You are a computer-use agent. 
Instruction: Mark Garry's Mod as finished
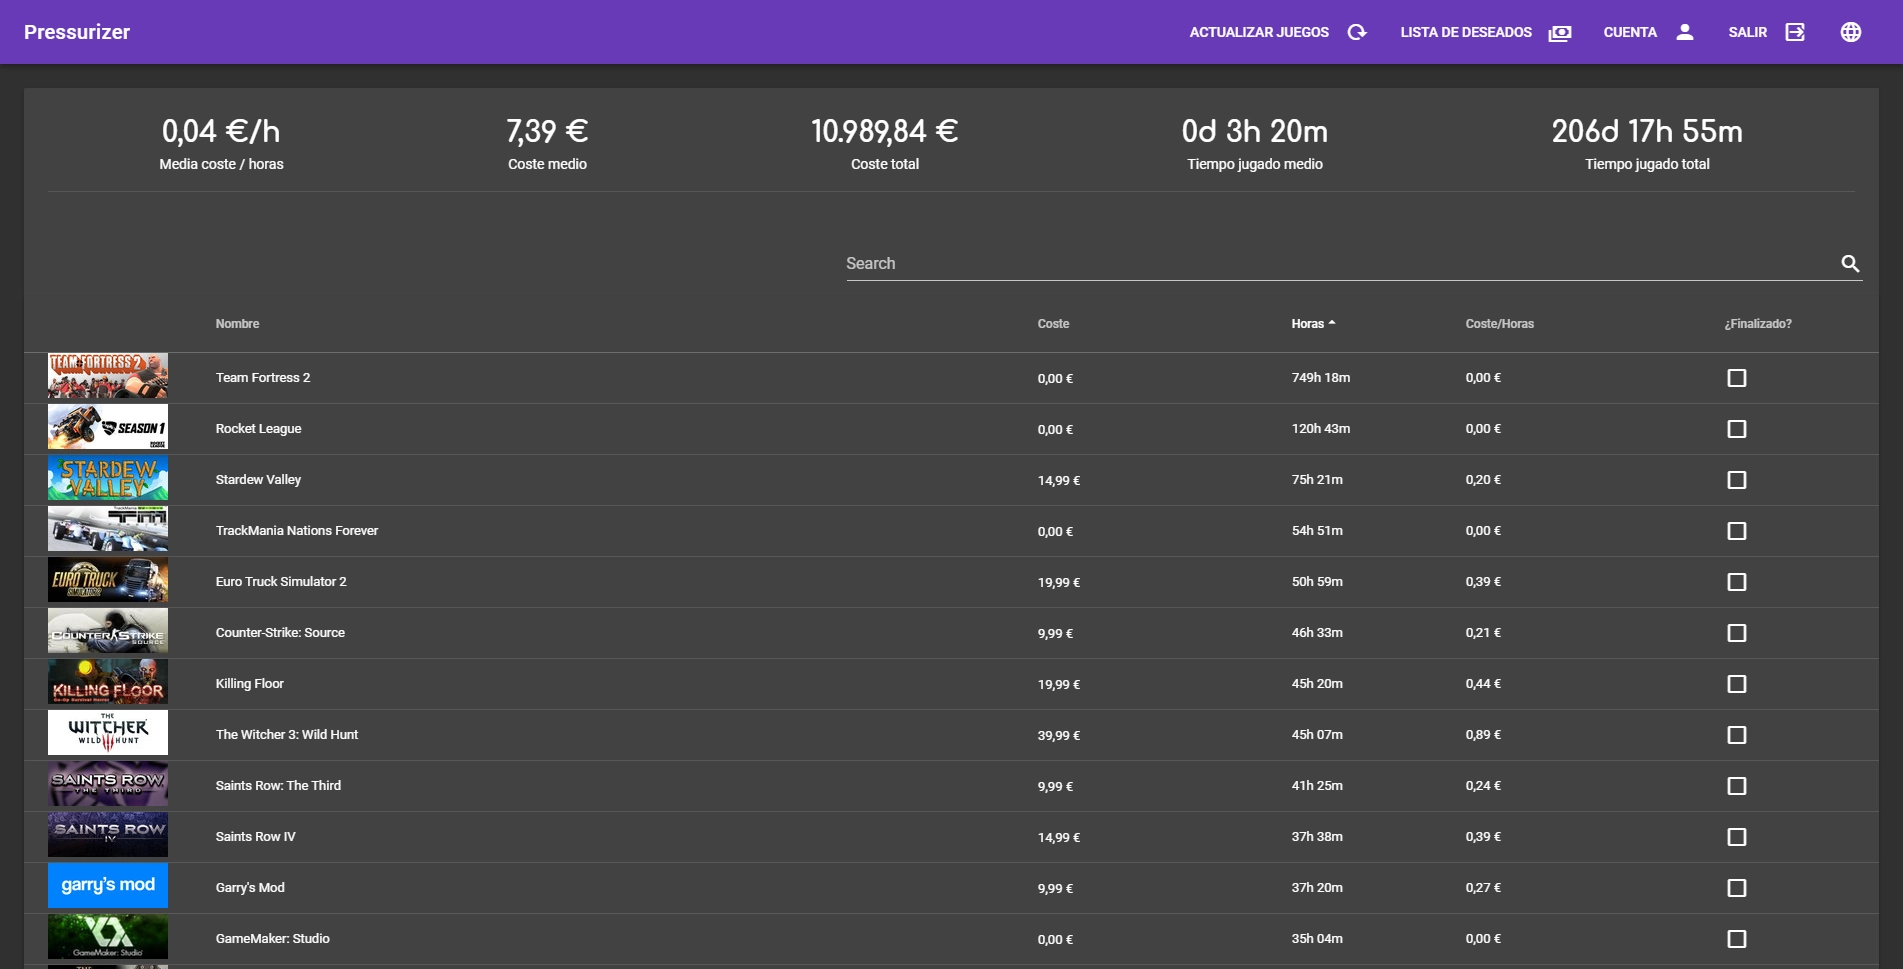point(1737,888)
